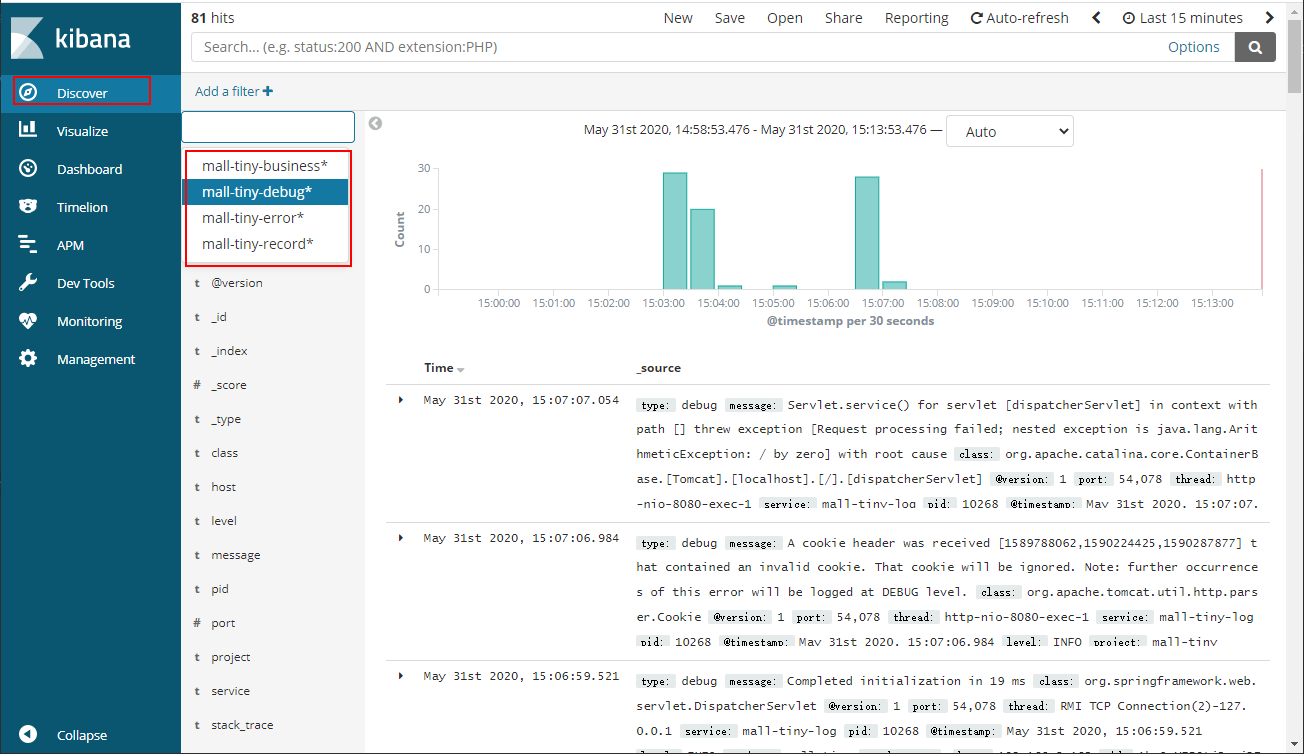Click New in the top menu
1304x754 pixels.
[x=678, y=18]
